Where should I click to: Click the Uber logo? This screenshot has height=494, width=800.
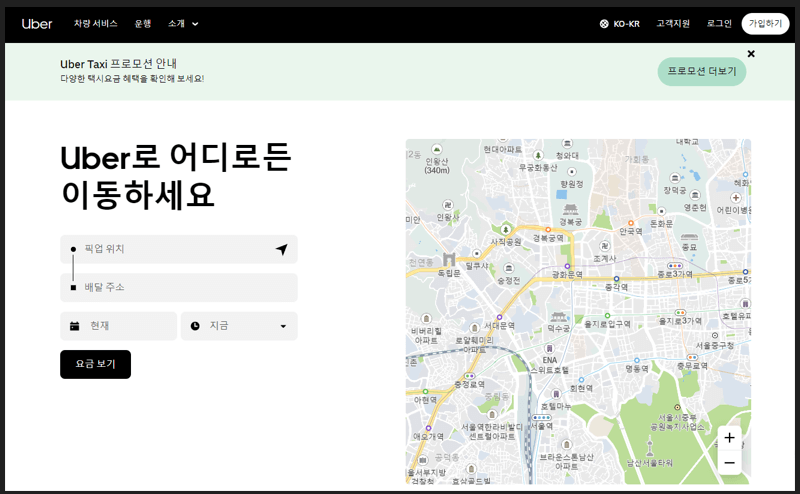coord(37,24)
